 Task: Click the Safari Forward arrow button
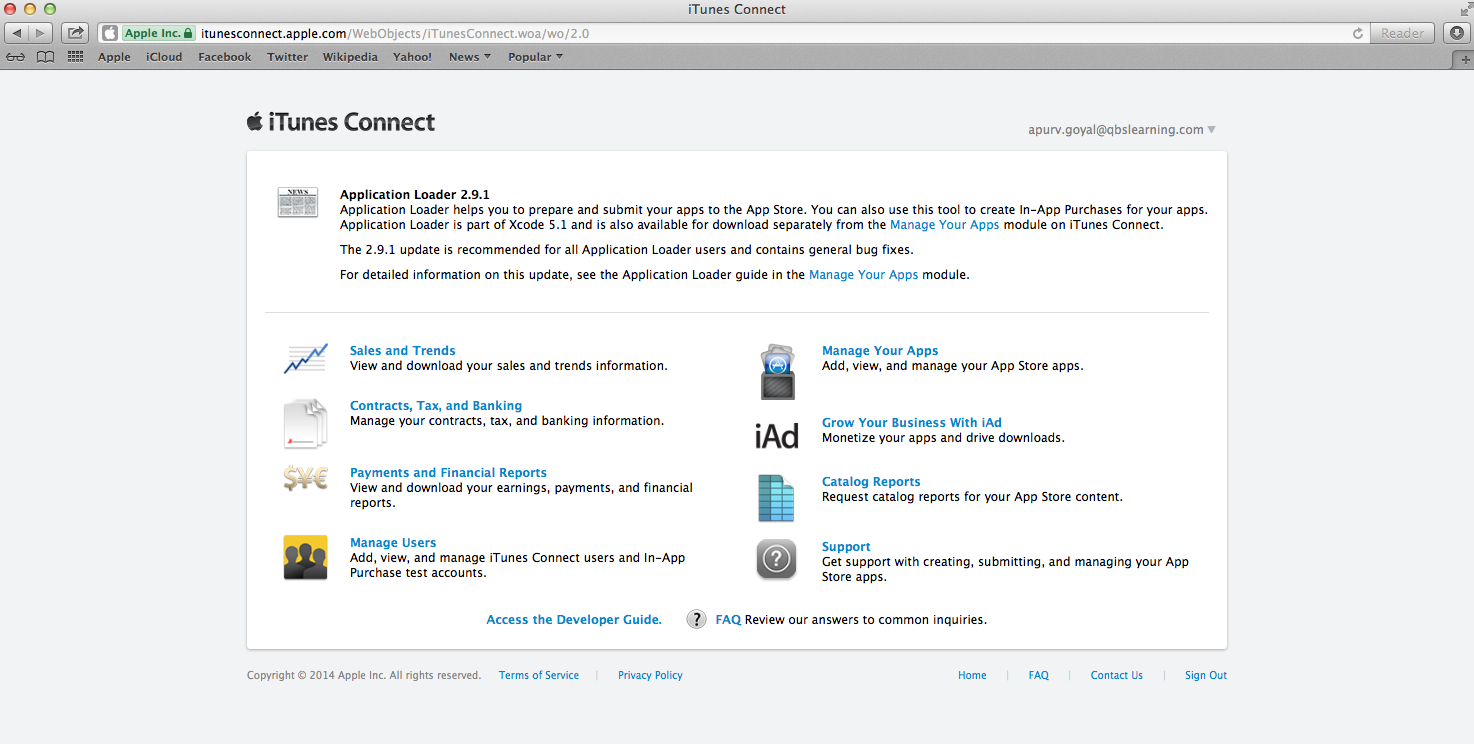point(42,33)
